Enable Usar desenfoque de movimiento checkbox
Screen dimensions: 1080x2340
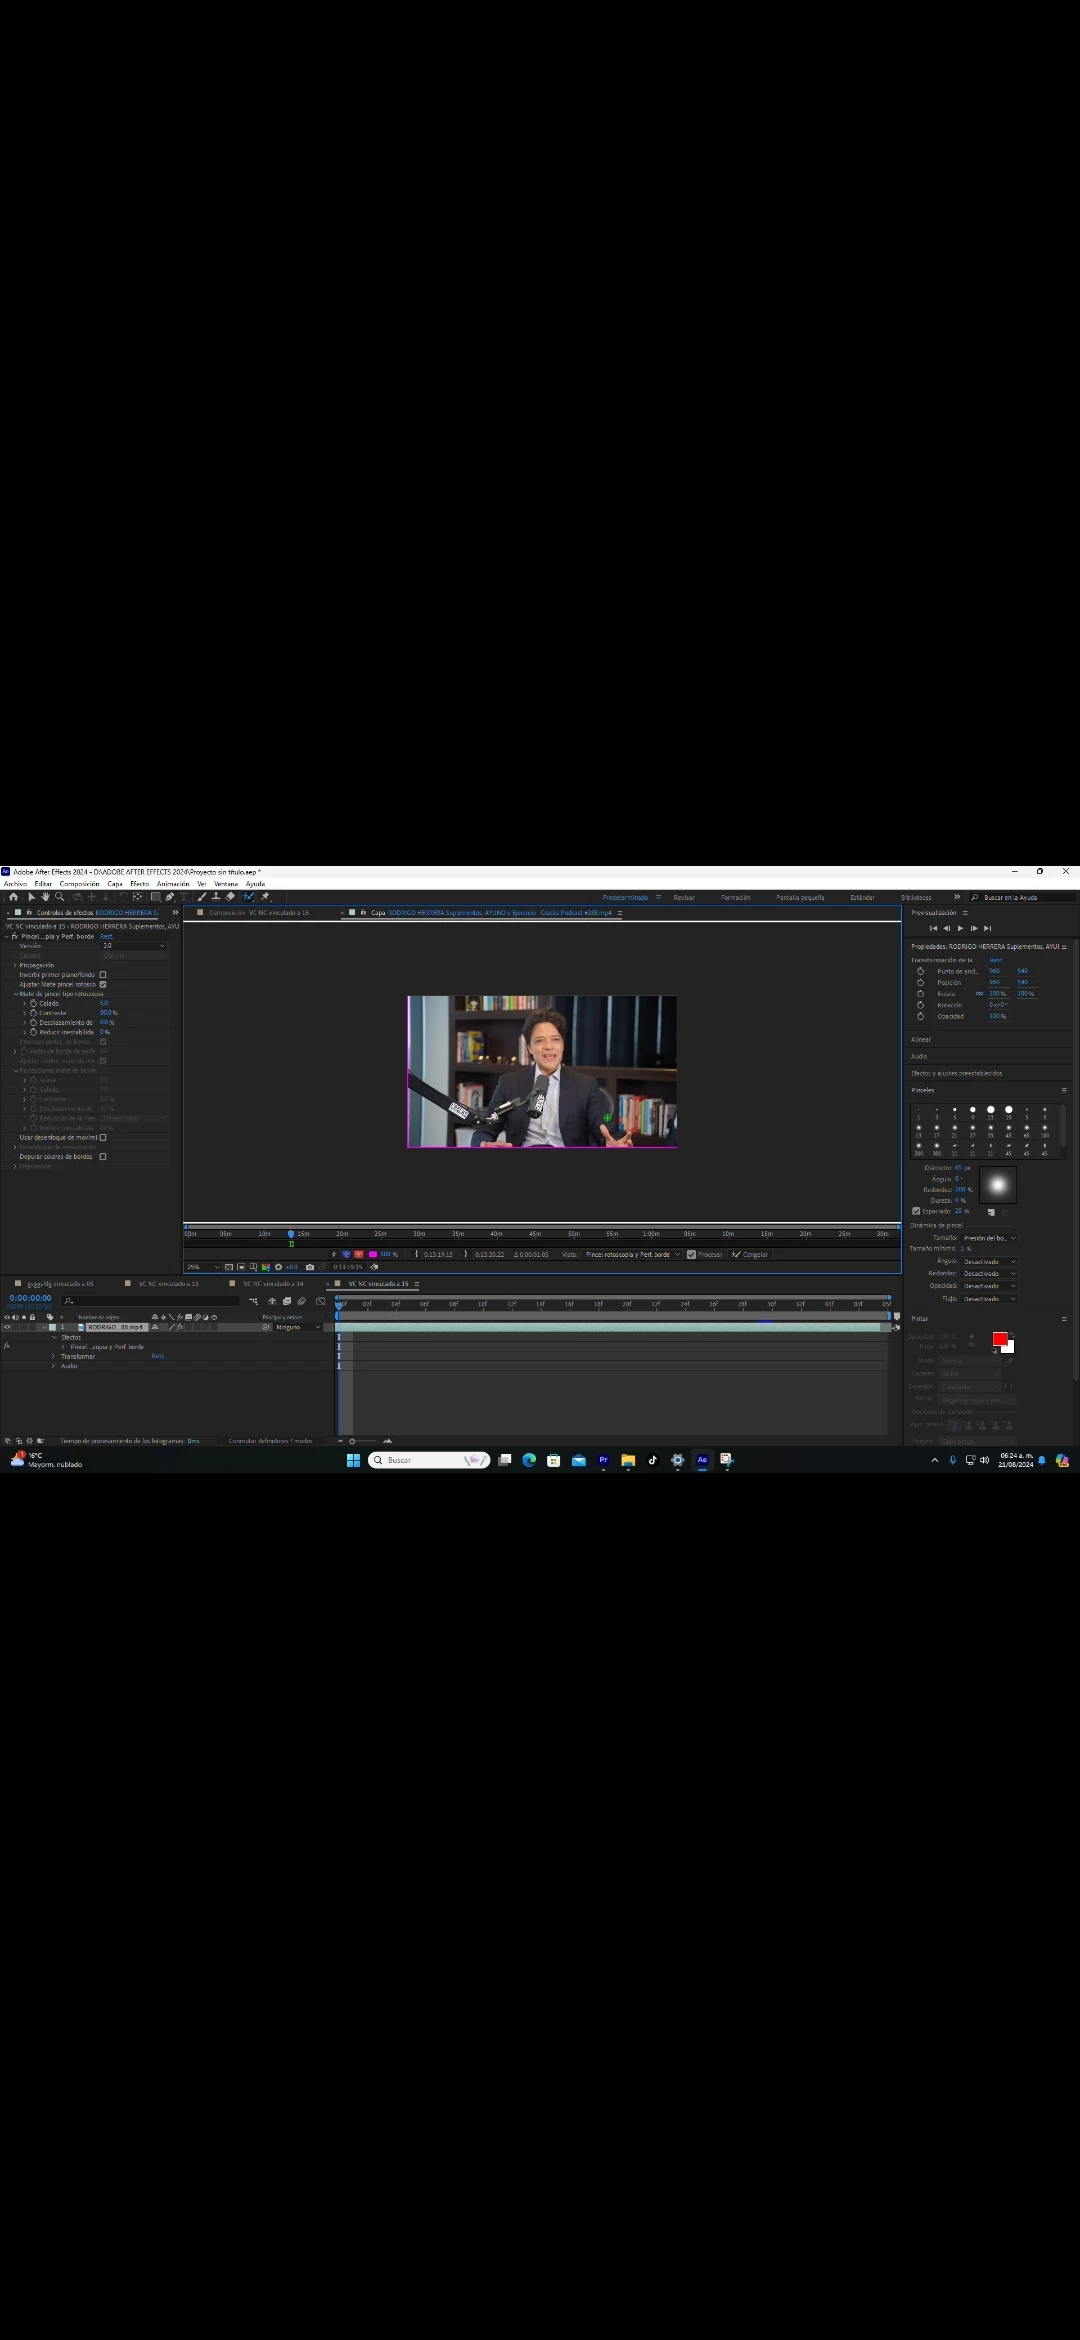tap(102, 1137)
